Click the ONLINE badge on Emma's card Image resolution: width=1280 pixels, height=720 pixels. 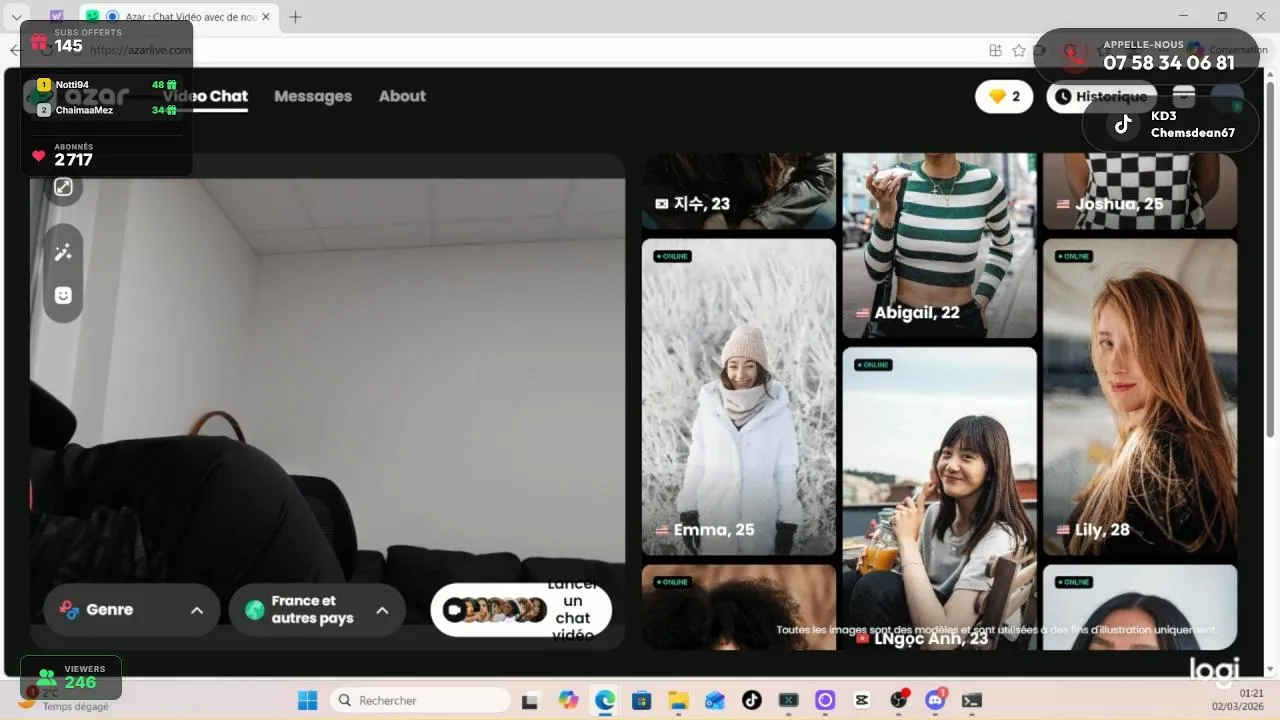point(673,257)
